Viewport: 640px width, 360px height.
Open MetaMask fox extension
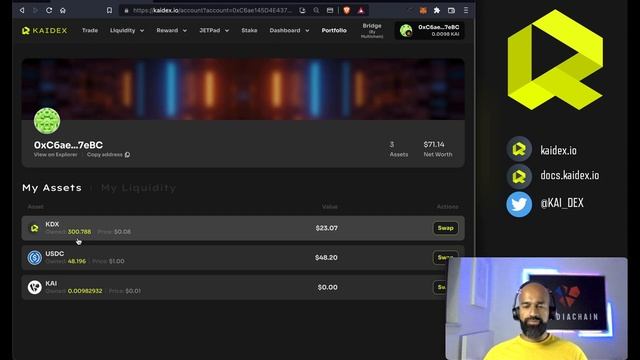click(423, 10)
